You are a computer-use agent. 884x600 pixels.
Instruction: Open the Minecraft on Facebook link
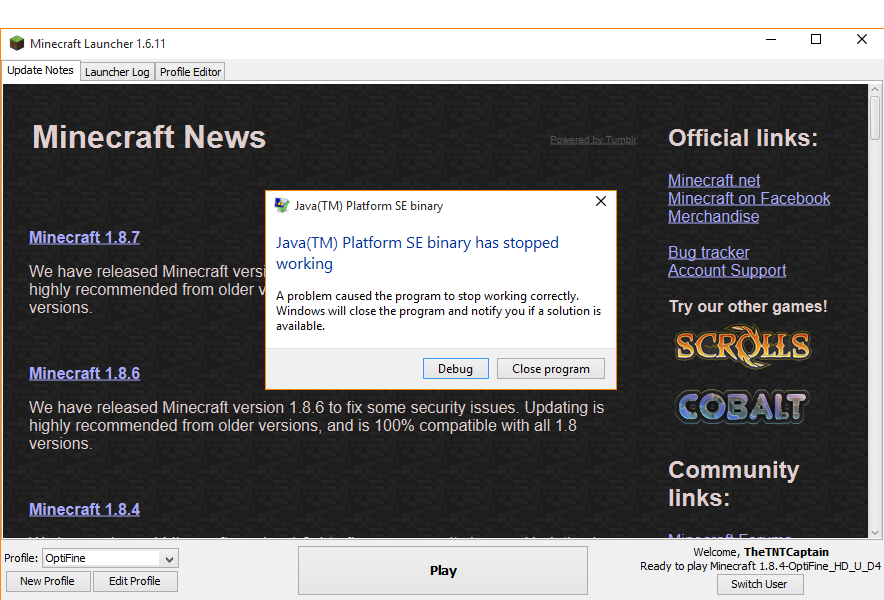[749, 198]
